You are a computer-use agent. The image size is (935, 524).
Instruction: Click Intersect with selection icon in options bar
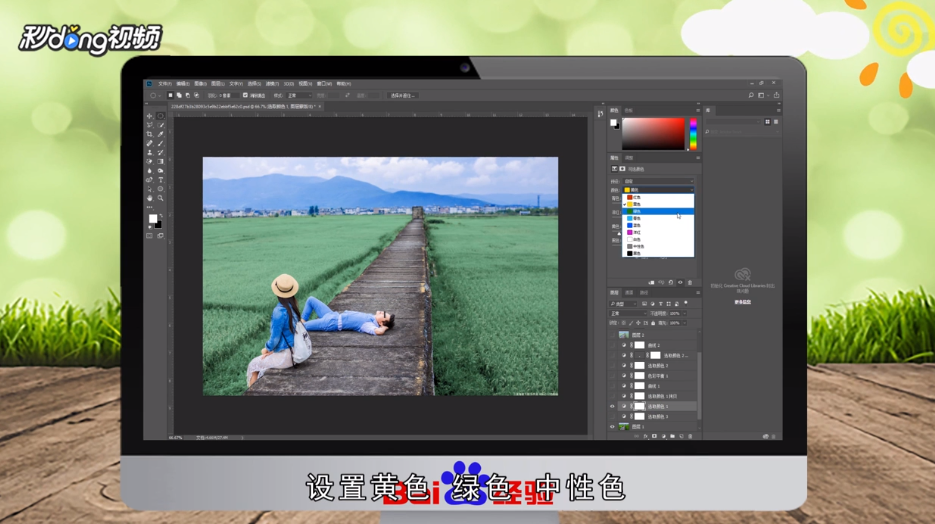[196, 95]
